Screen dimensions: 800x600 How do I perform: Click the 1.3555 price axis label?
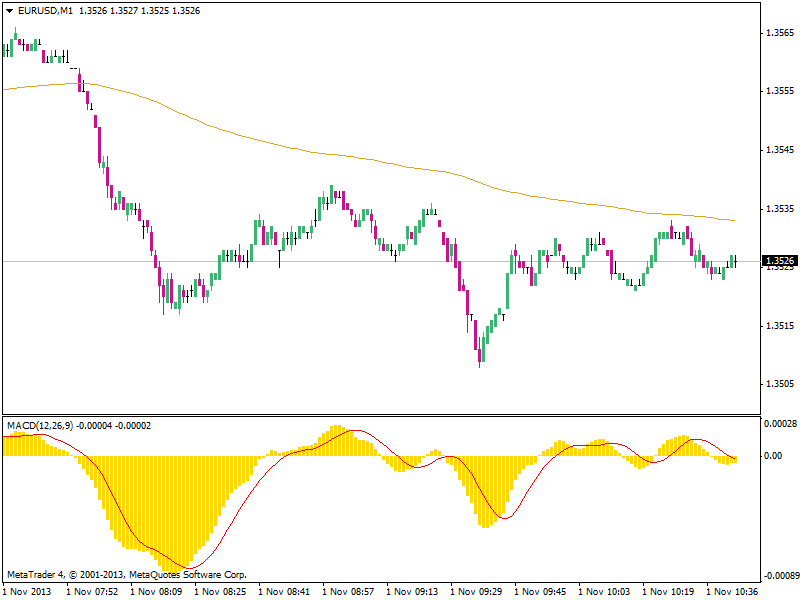coord(780,91)
